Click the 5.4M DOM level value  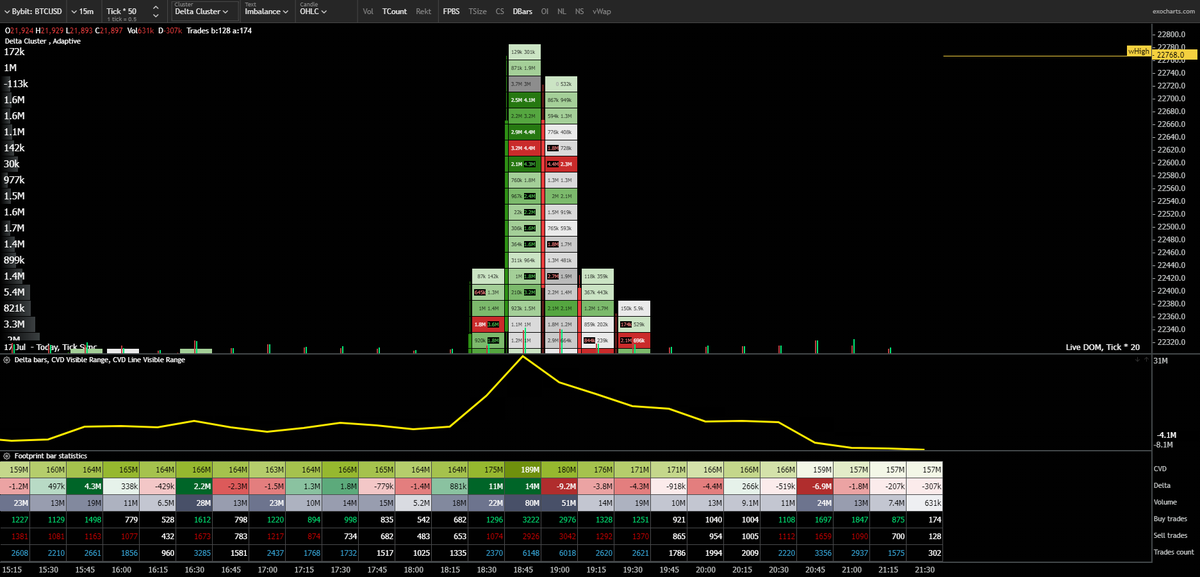15,291
